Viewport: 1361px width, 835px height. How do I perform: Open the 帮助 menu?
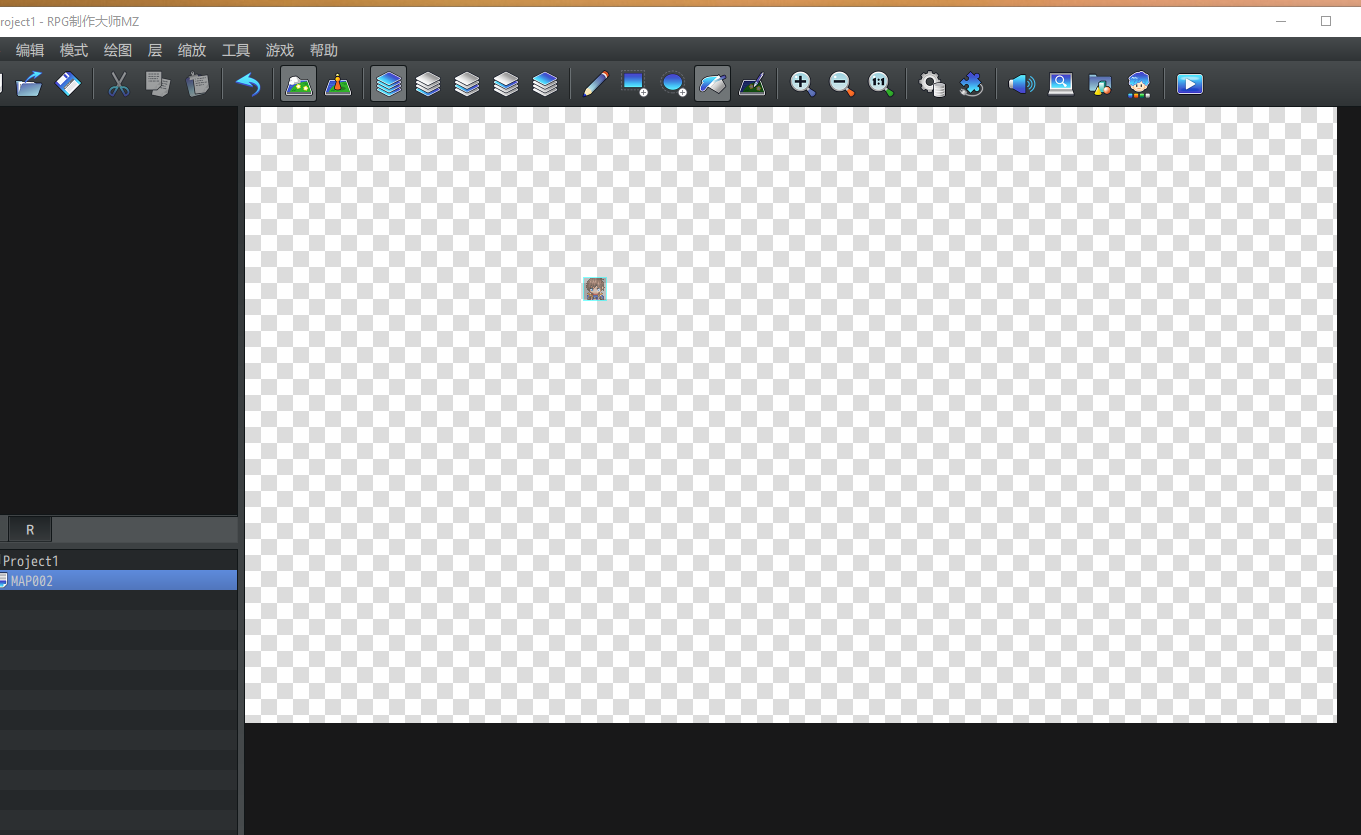pos(324,50)
